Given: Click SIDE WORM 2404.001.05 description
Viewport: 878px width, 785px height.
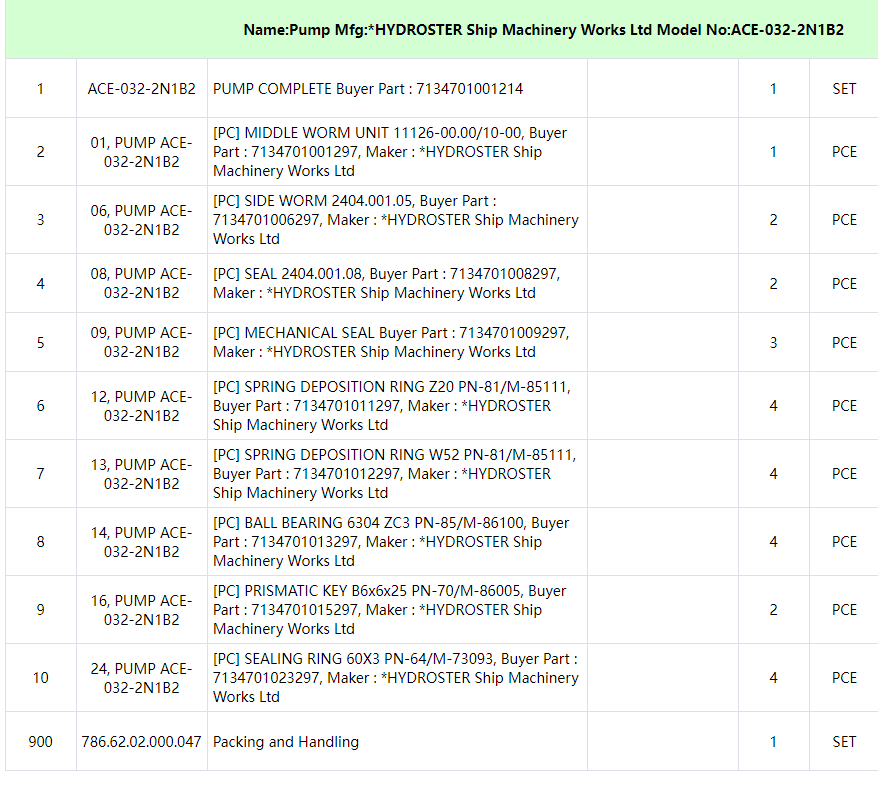Looking at the screenshot, I should pos(396,220).
